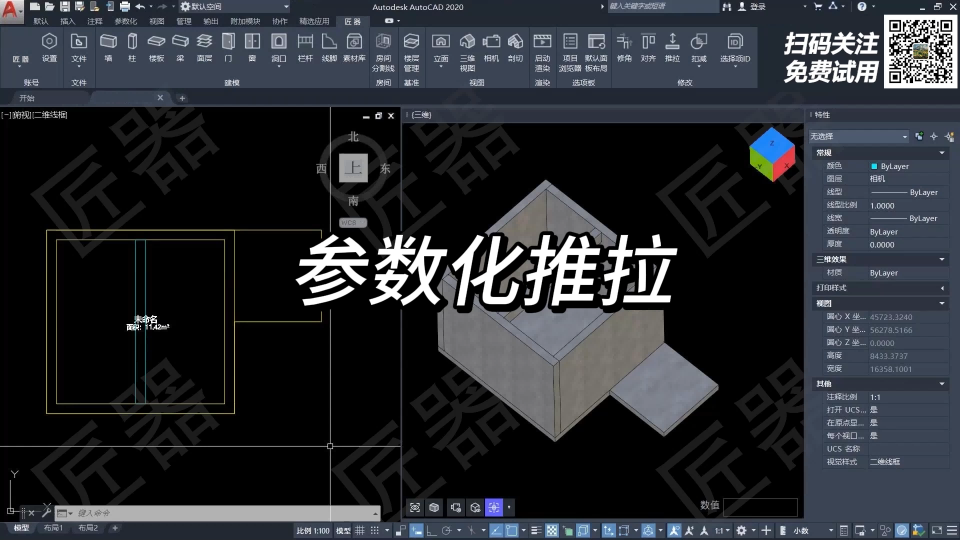The height and width of the screenshot is (540, 960).
Task: Toggle hardware acceleration round icon in status bar
Action: tap(902, 530)
